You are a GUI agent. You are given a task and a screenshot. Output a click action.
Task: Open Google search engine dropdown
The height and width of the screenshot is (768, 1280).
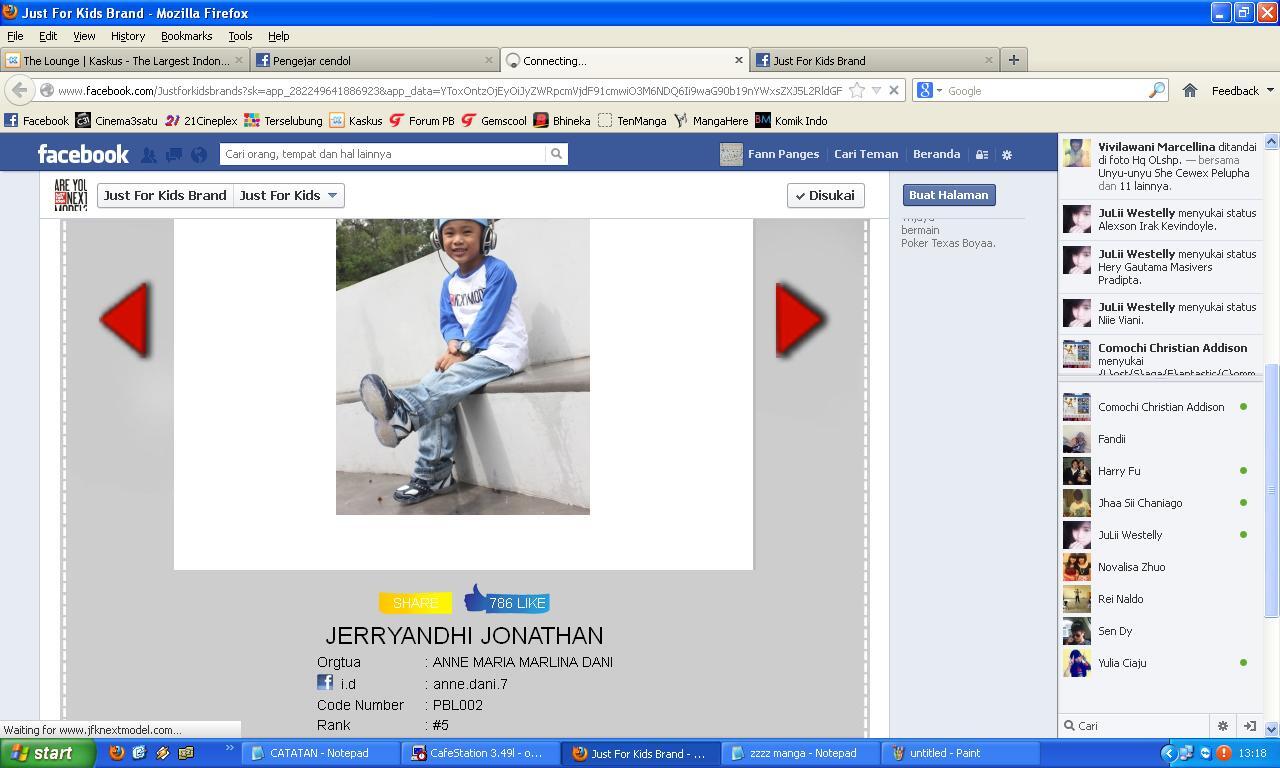coord(930,90)
